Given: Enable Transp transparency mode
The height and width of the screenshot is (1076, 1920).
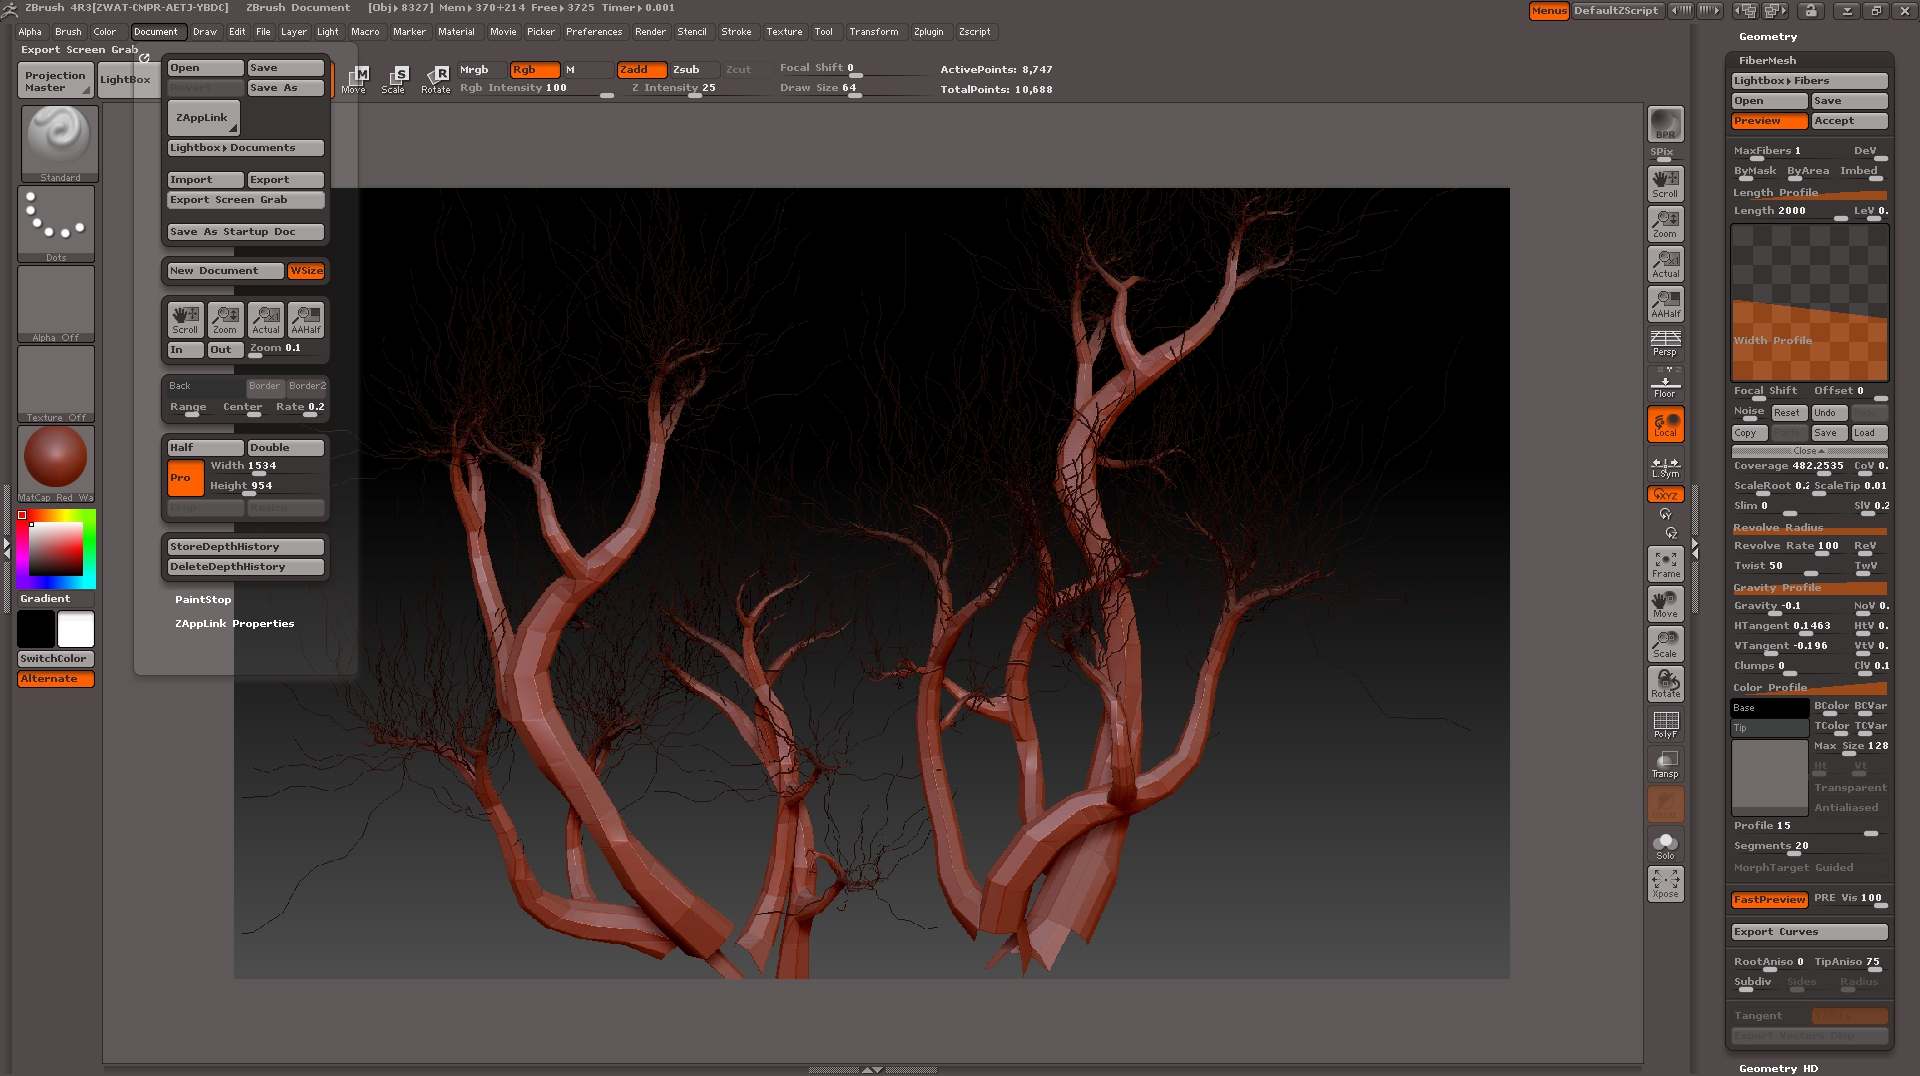Looking at the screenshot, I should click(x=1664, y=763).
